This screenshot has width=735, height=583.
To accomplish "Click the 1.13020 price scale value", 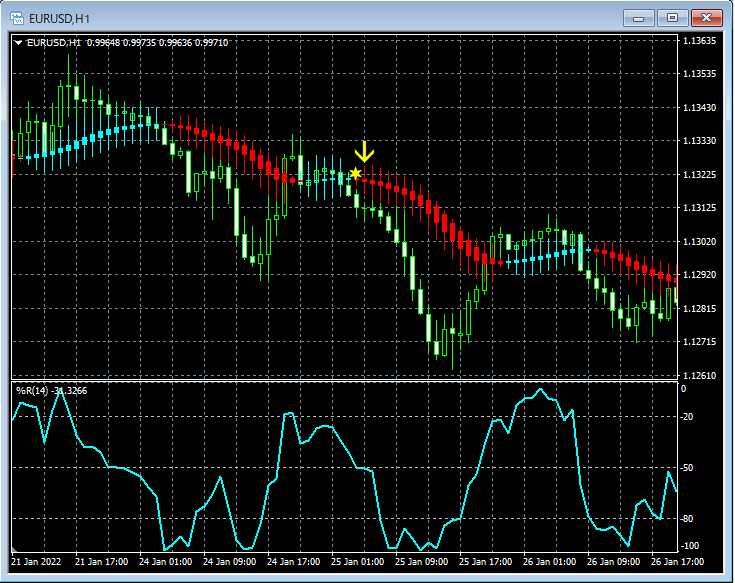I will point(699,241).
